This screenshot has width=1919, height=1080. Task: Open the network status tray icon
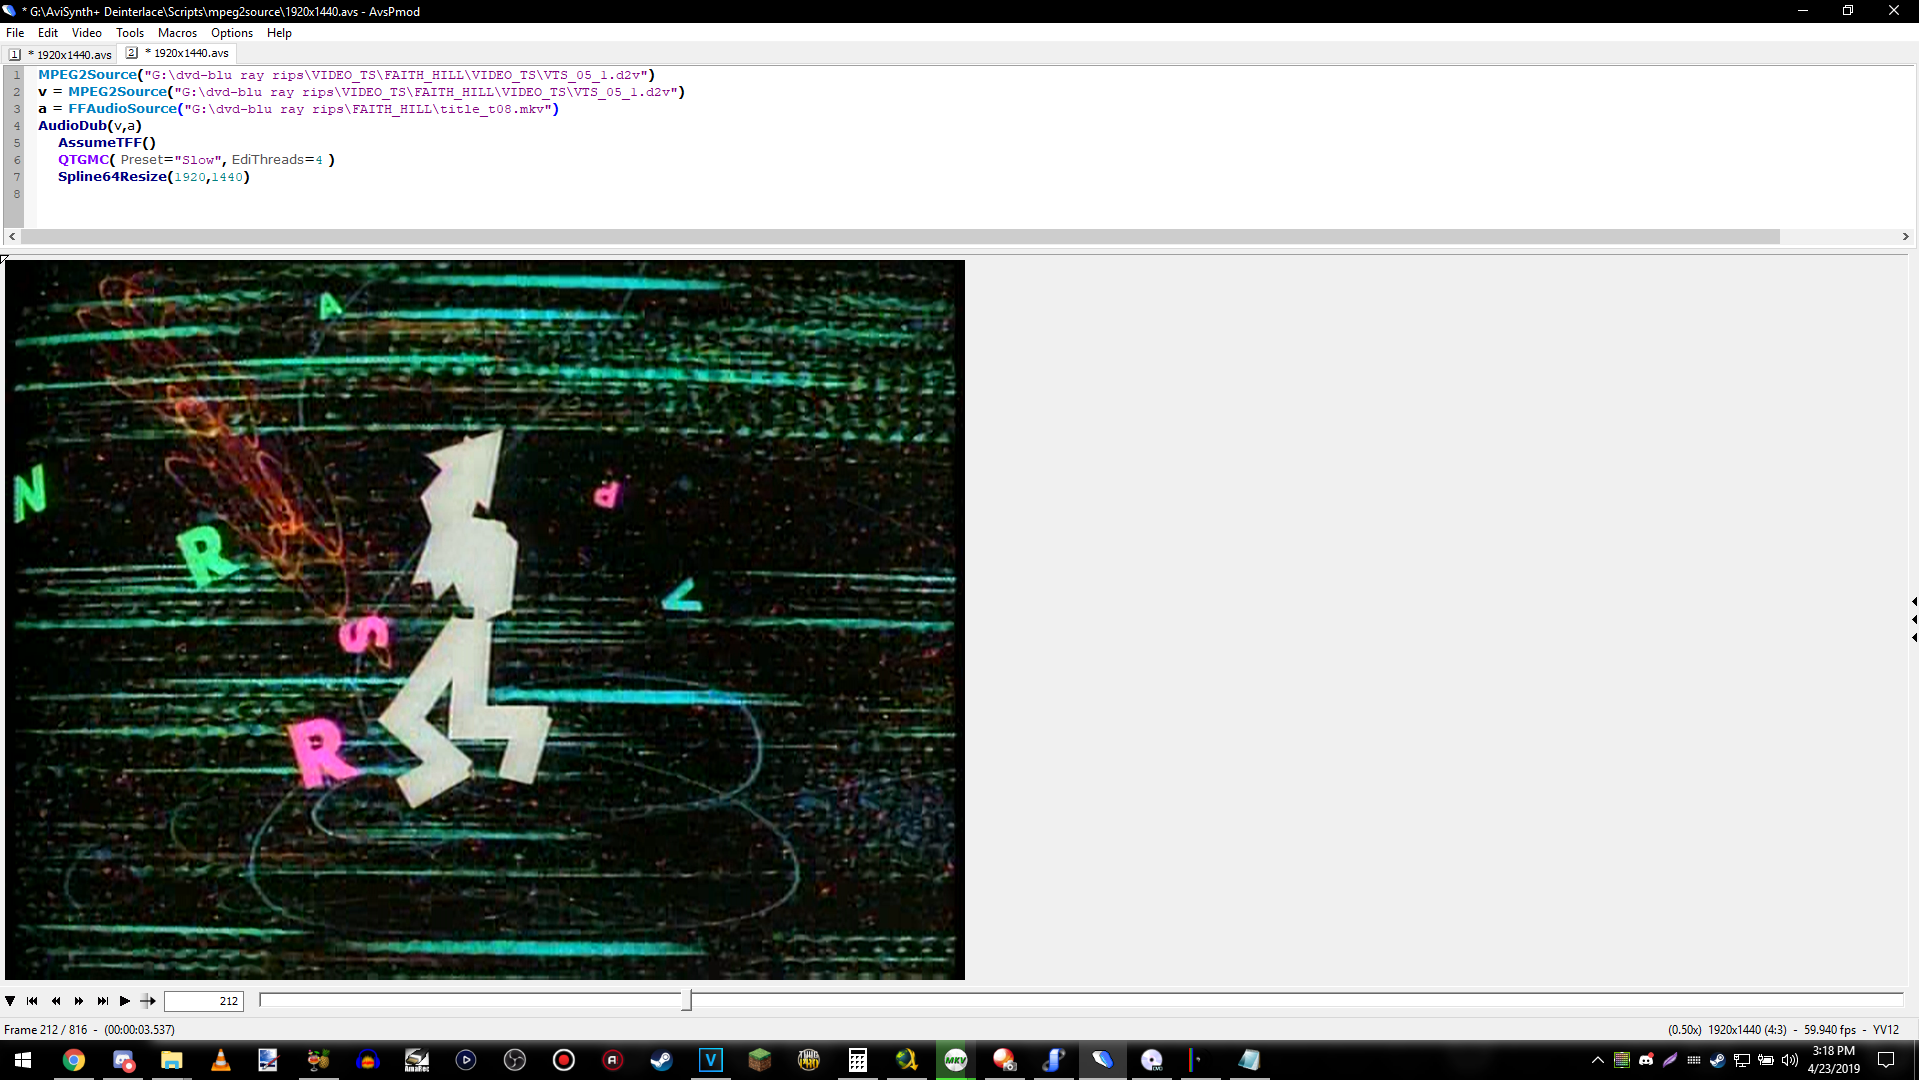1742,1060
